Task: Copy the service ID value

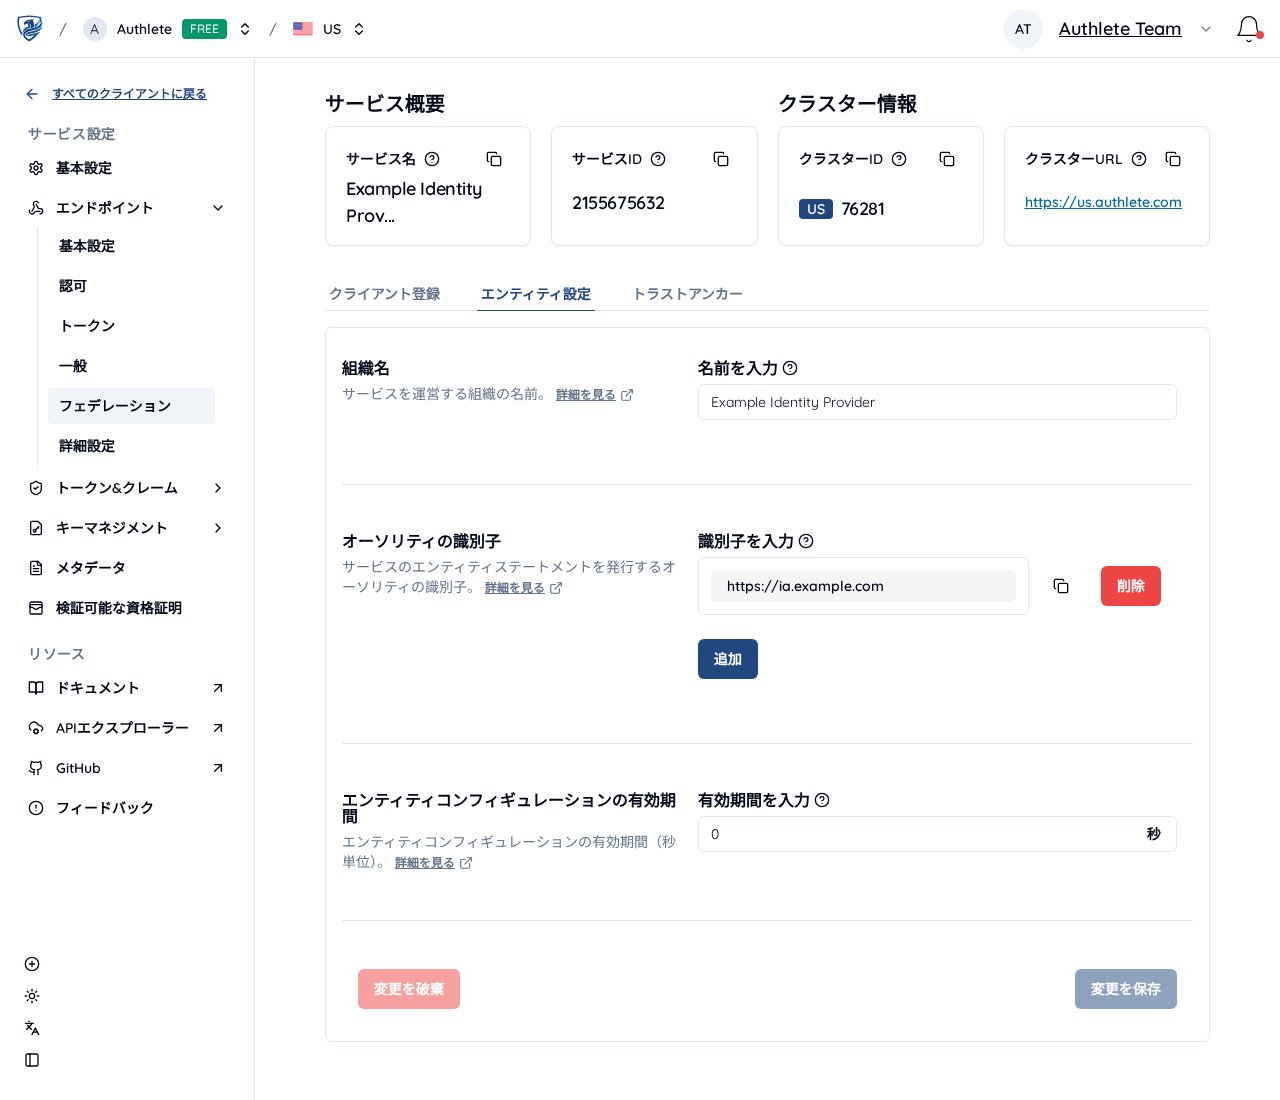Action: click(721, 159)
